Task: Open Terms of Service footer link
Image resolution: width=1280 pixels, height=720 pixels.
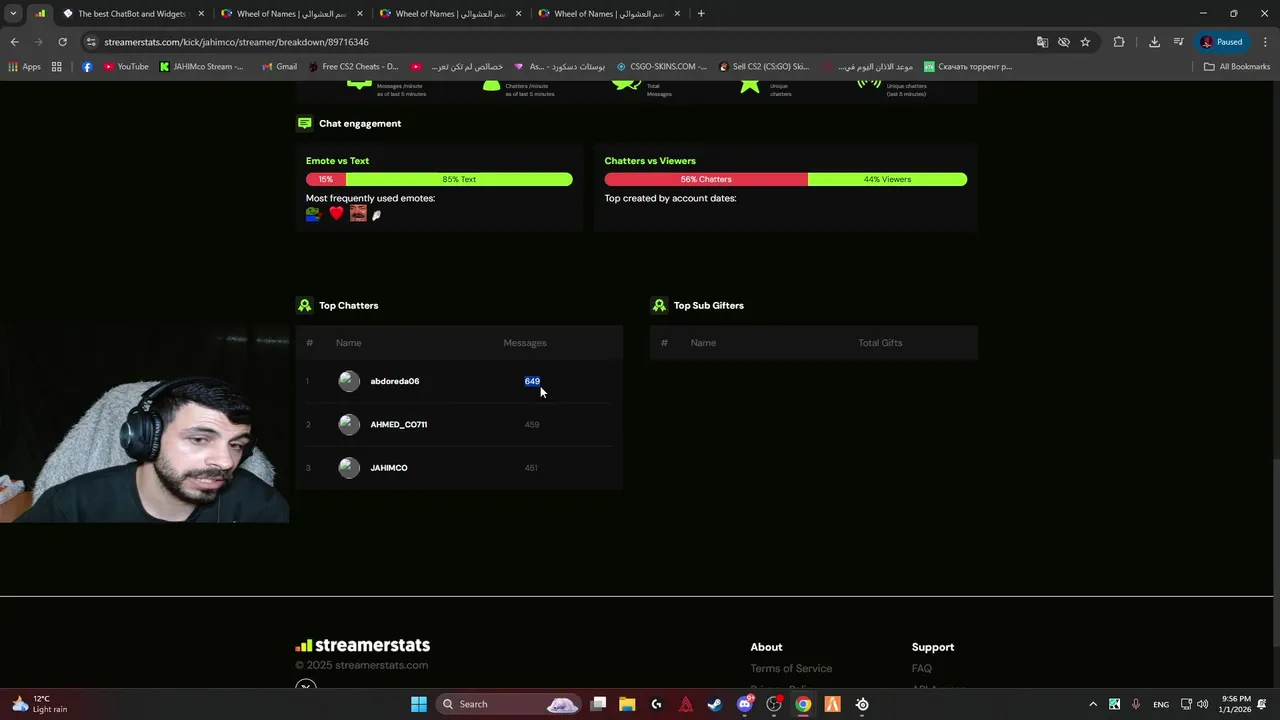Action: (x=791, y=668)
